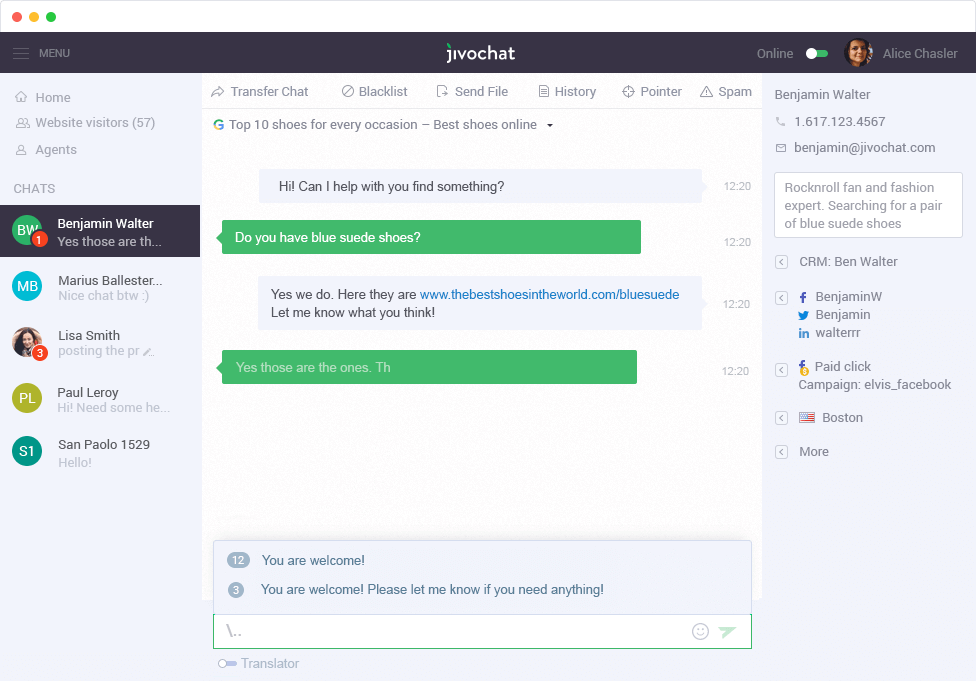Toggle the Online status switch
Viewport: 976px width, 681px height.
817,53
